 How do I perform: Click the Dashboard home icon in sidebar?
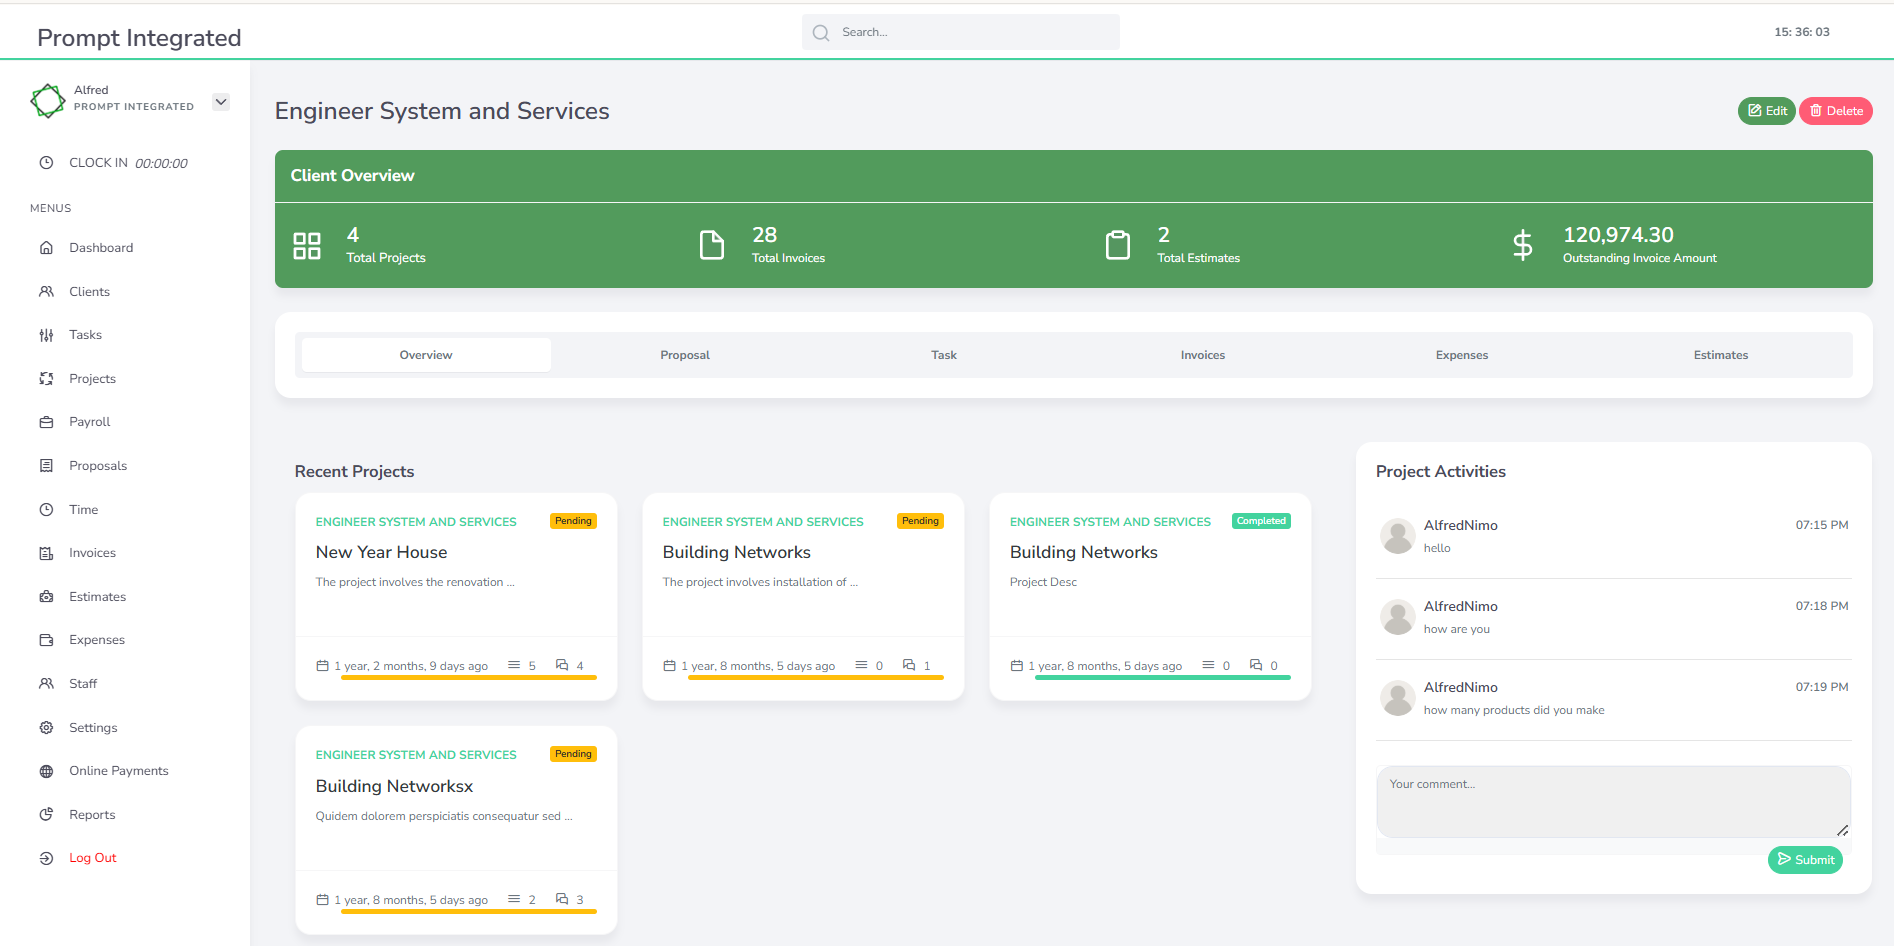click(46, 248)
